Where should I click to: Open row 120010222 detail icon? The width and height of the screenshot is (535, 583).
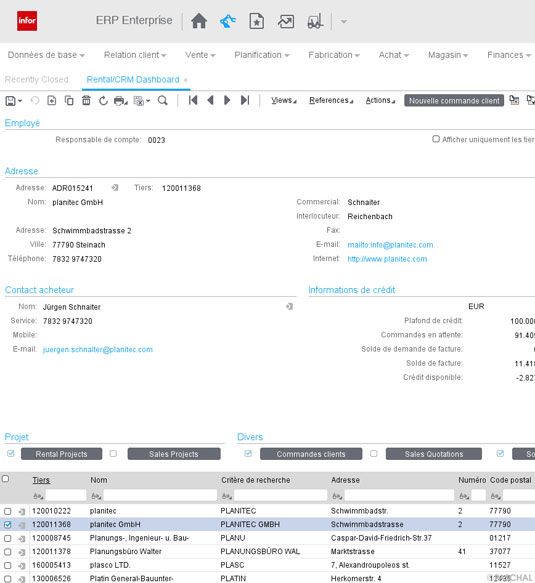point(22,512)
